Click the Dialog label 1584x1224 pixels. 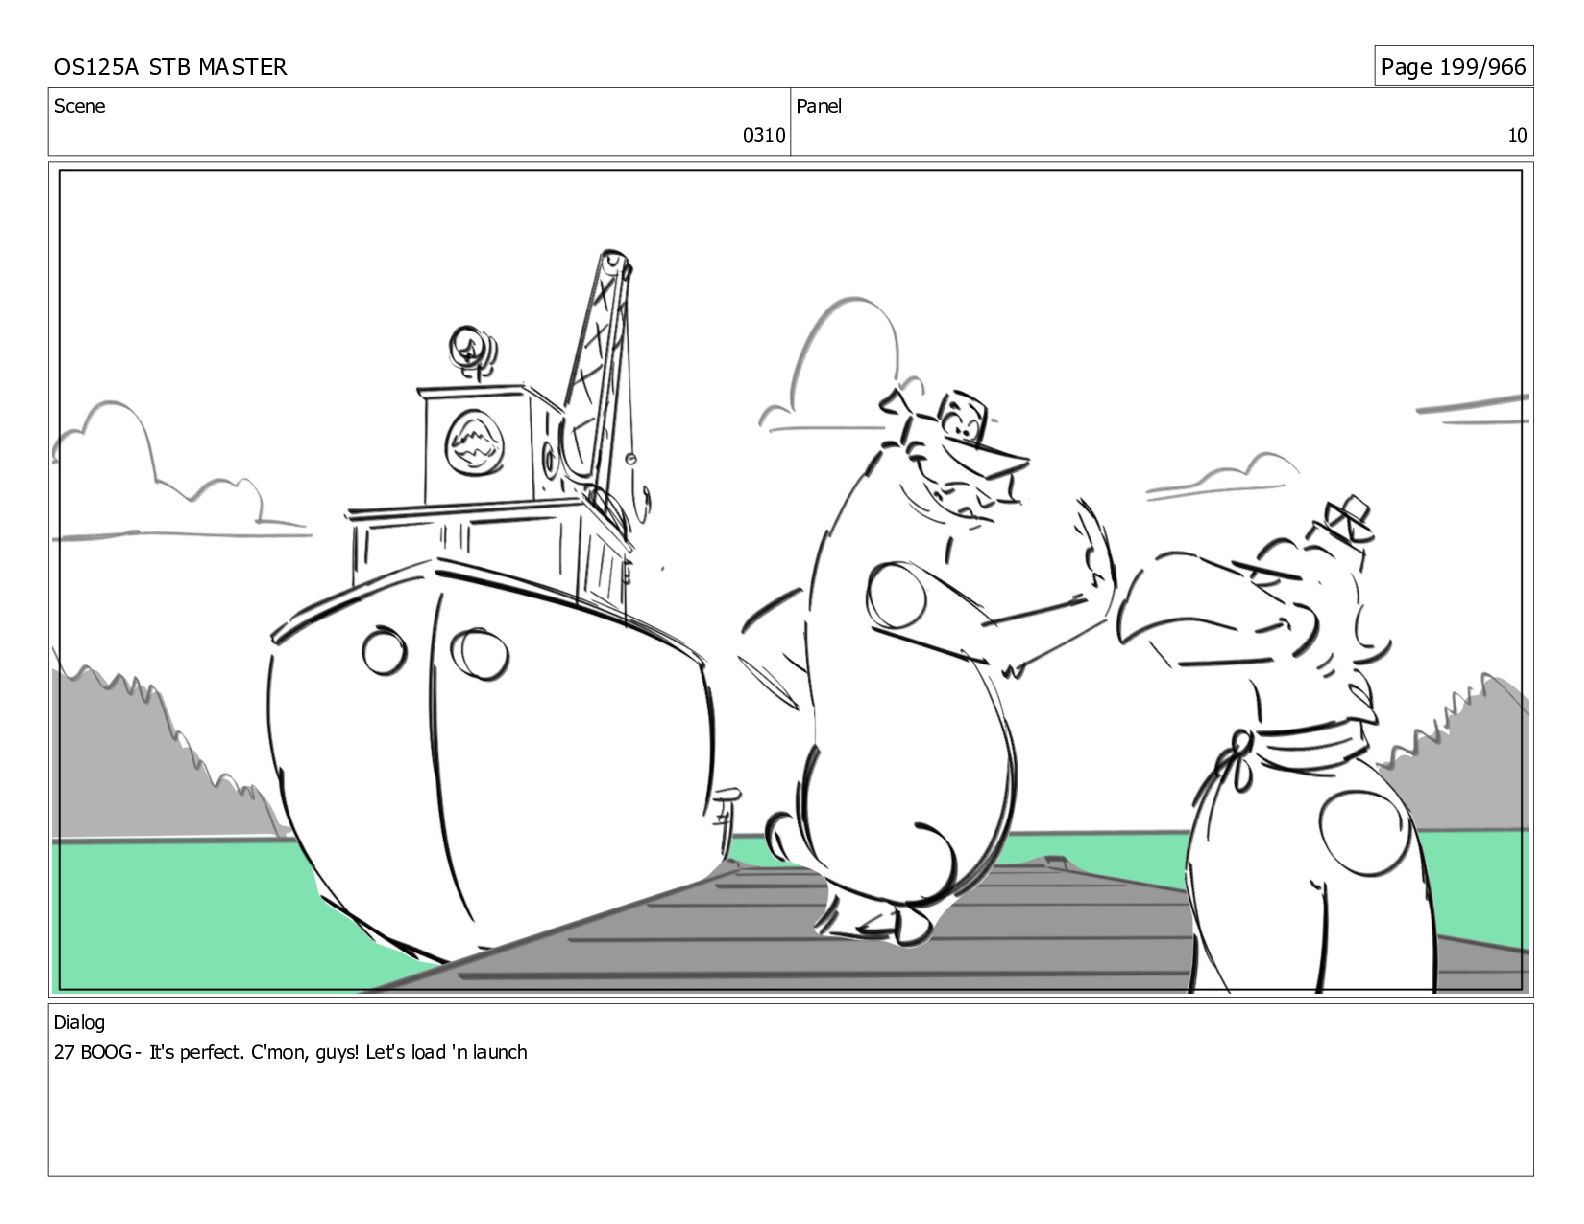click(x=79, y=1022)
